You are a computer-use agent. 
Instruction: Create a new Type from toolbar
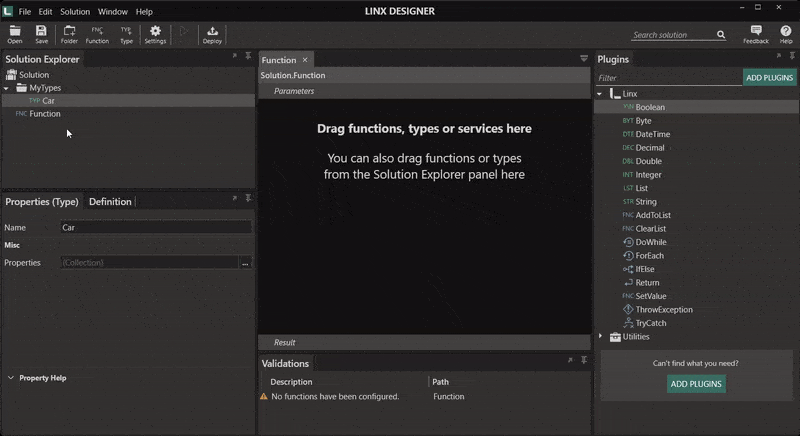coord(126,34)
